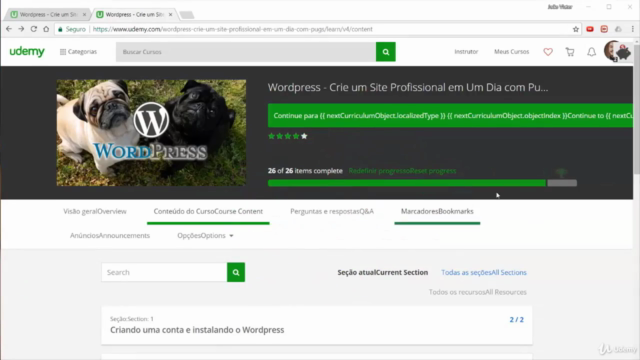Open Meus Cursos link

[x=511, y=52]
